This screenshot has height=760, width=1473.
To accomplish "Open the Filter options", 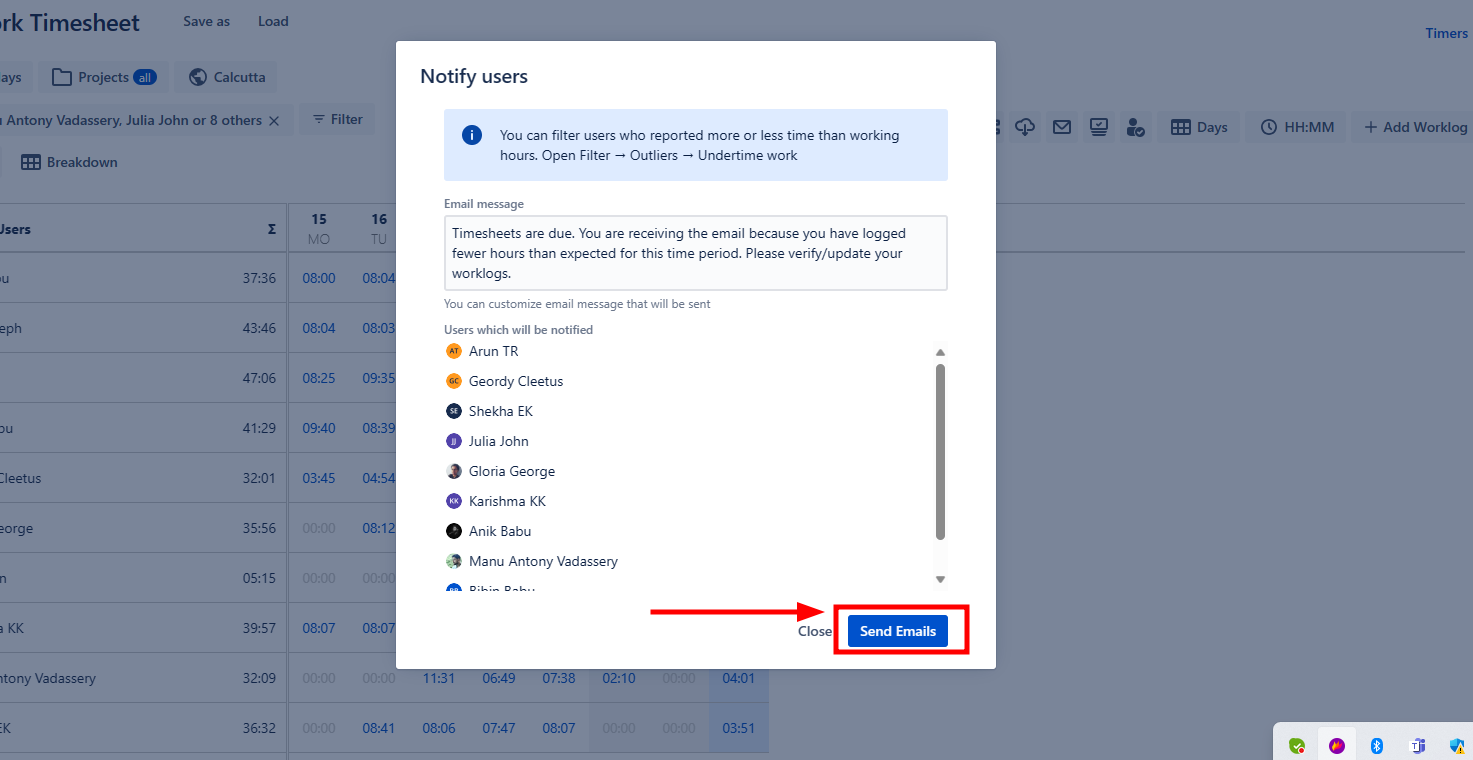I will click(x=337, y=120).
